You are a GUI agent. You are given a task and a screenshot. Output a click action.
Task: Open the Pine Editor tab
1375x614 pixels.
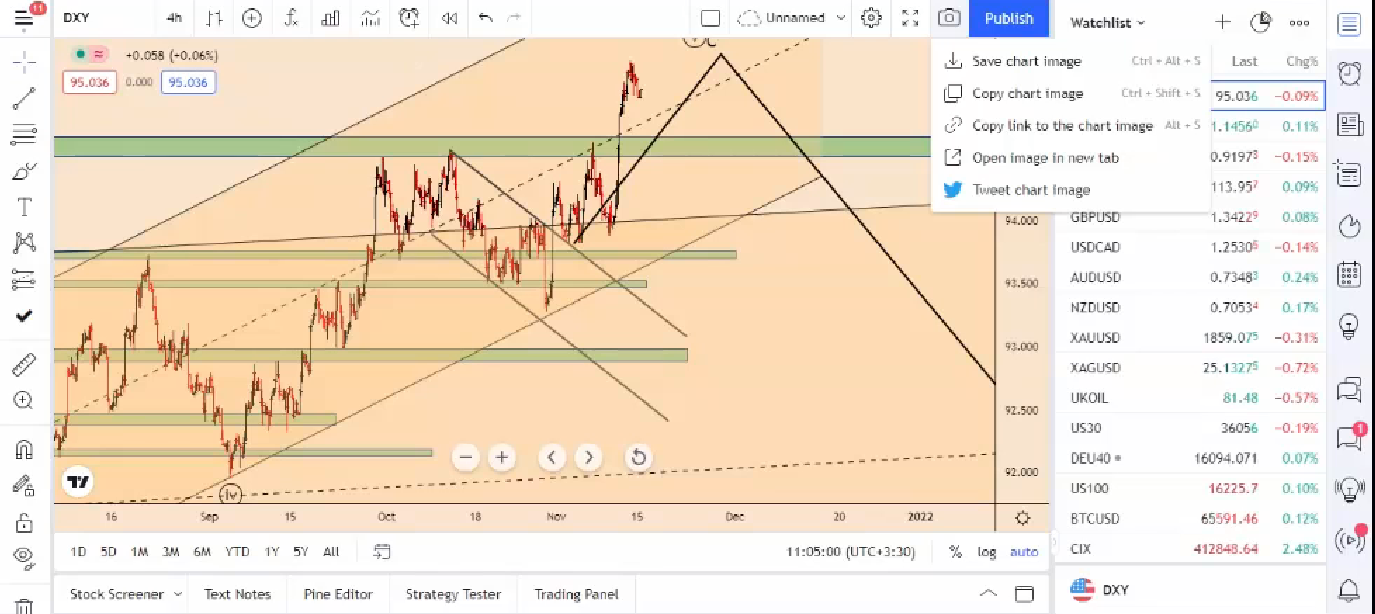tap(338, 594)
